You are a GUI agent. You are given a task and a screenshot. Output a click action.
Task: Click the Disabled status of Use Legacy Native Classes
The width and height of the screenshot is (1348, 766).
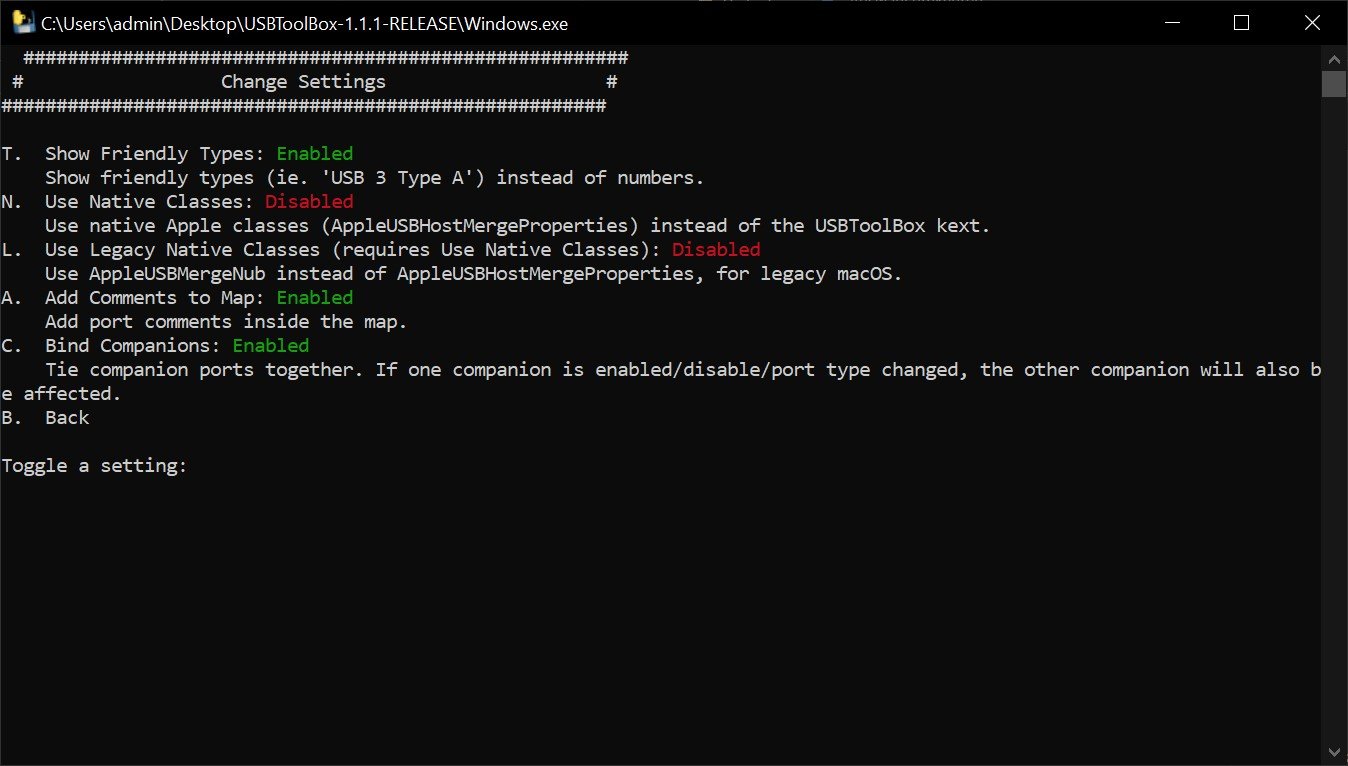(x=715, y=250)
